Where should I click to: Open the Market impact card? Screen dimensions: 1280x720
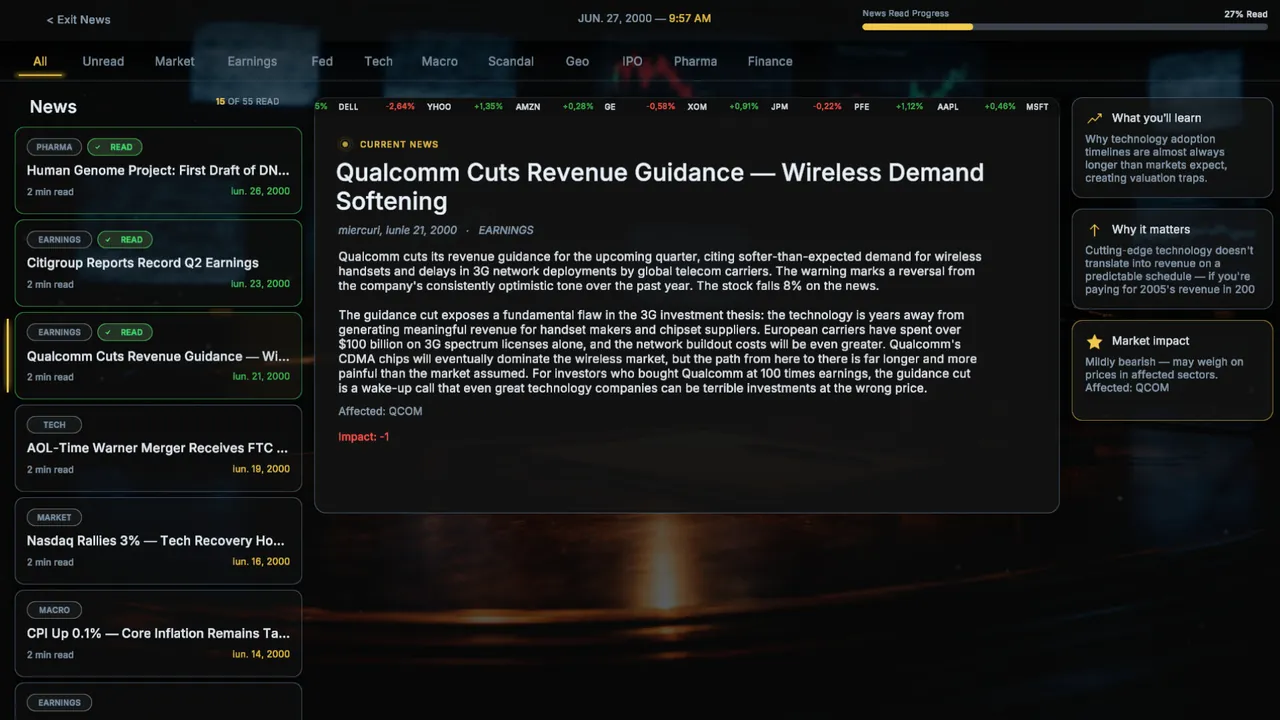tap(1172, 370)
